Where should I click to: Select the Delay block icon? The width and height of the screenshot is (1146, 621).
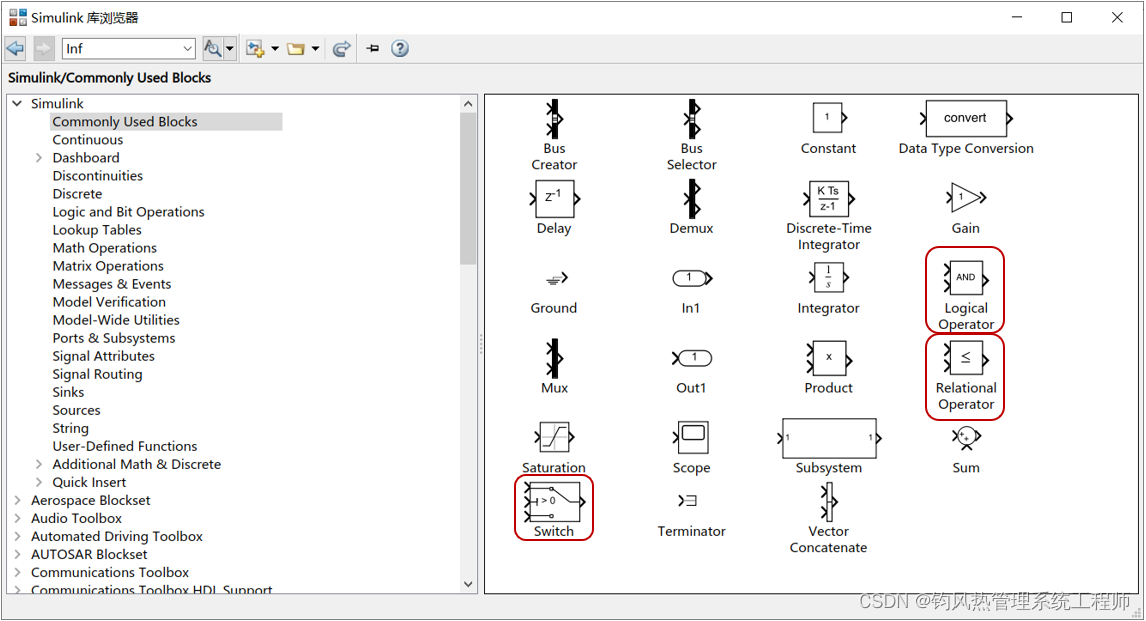tap(554, 198)
